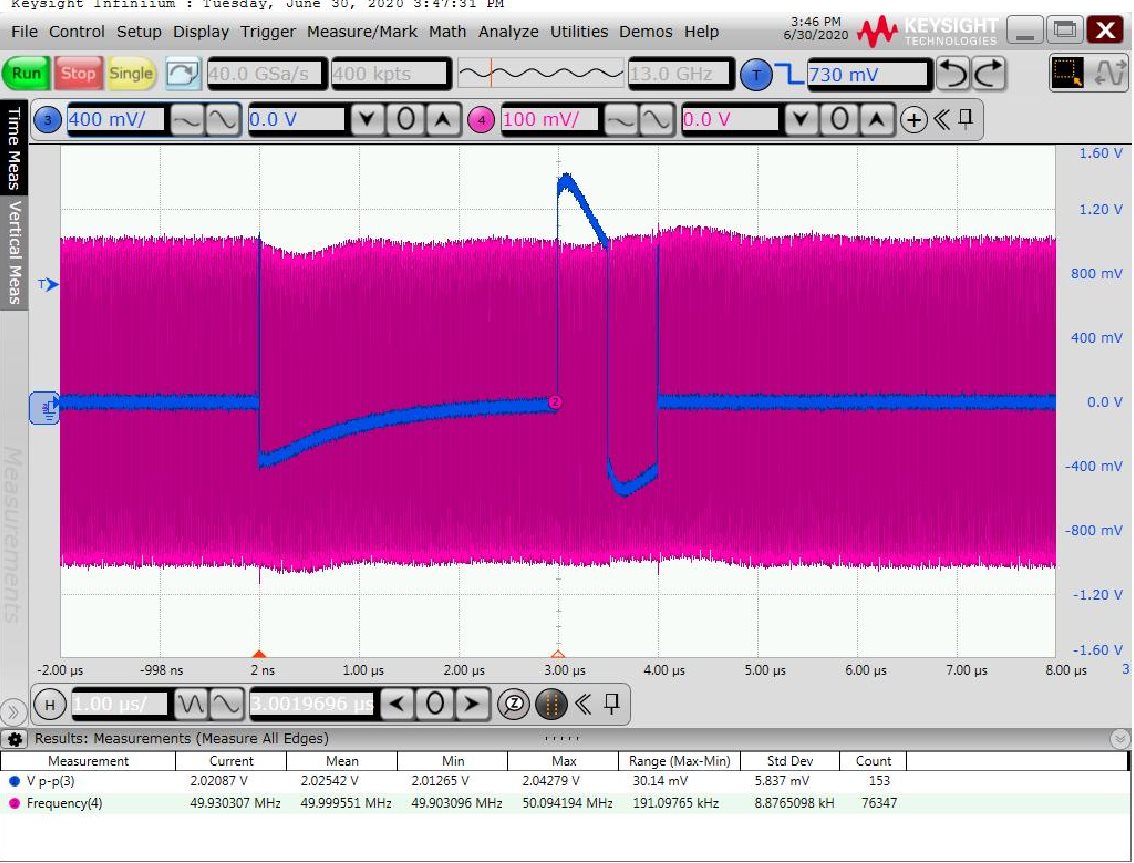Click channel 4 offset down arrow

point(801,119)
